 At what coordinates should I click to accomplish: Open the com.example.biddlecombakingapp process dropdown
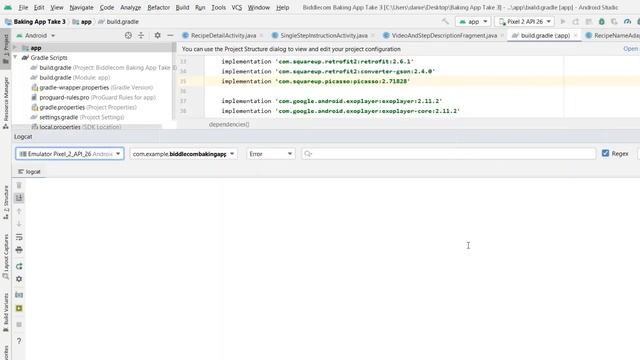point(183,154)
